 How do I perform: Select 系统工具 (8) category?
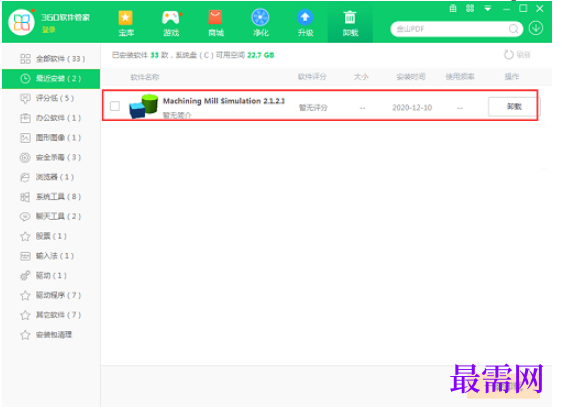pos(51,197)
